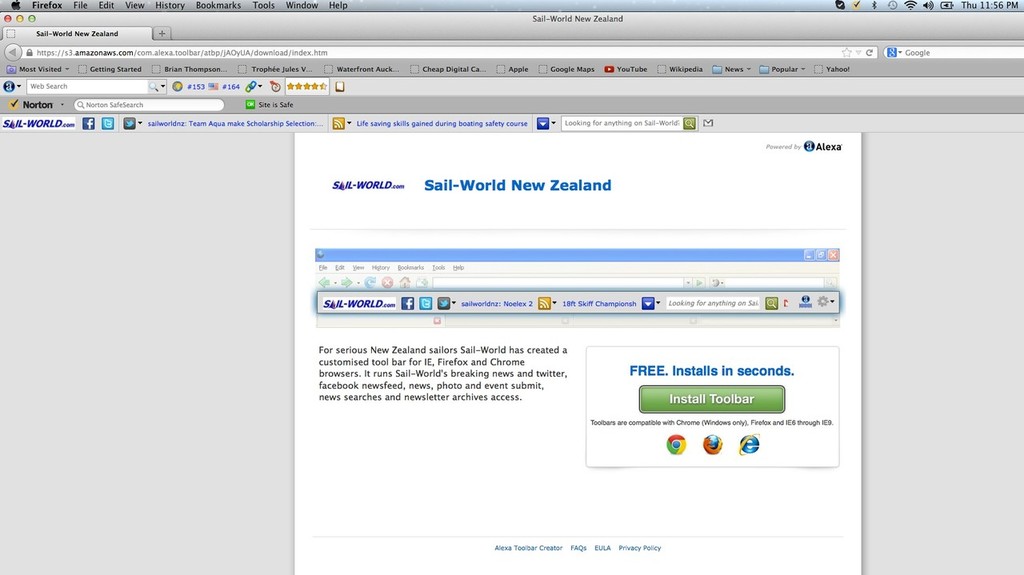
Task: Click the Alexa Wayback stopwatch icon
Action: pos(275,86)
